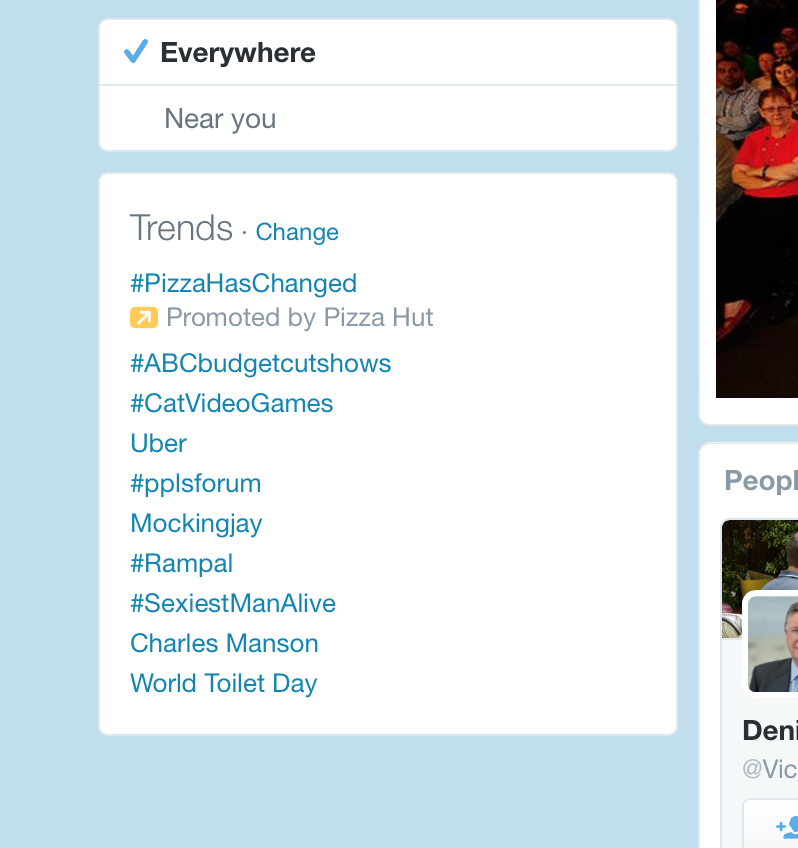The image size is (798, 848).
Task: Click the Change link next to Trends
Action: (x=297, y=232)
